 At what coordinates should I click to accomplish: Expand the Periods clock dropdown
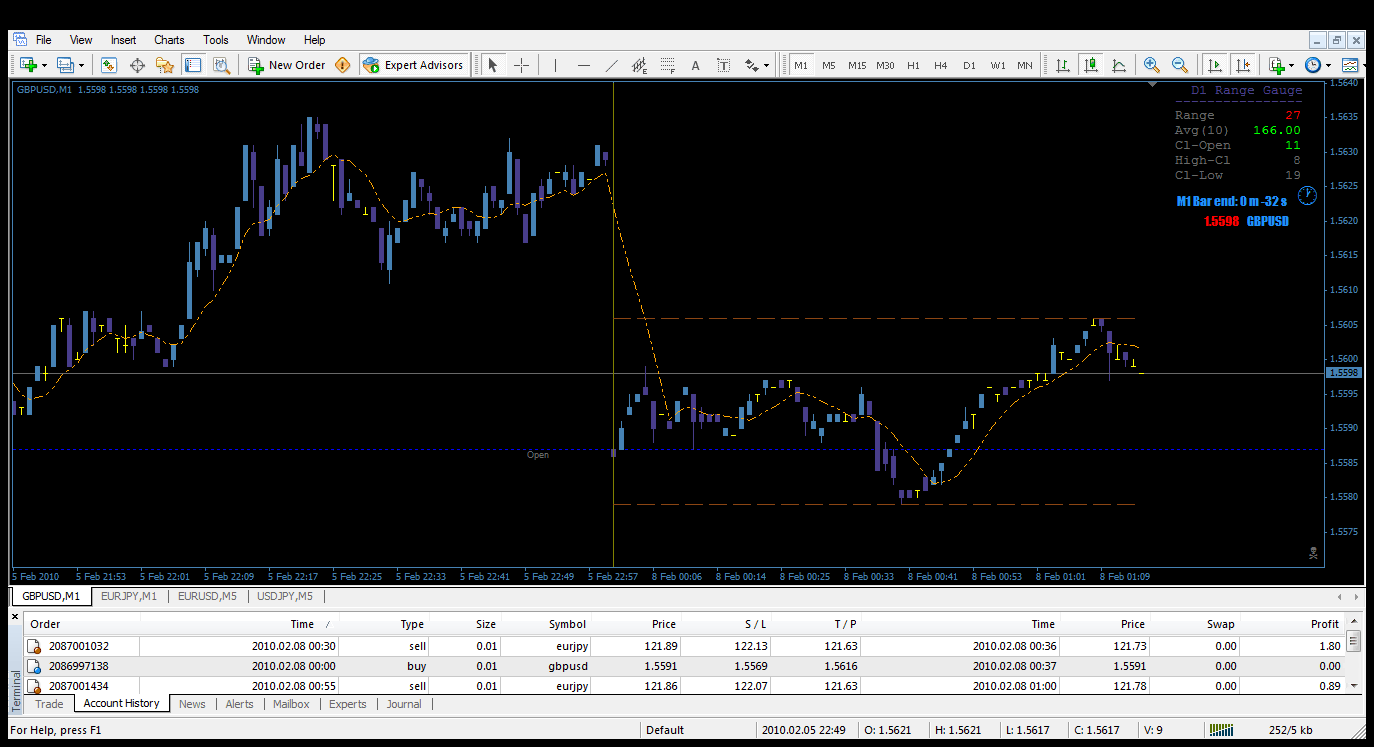pos(1328,65)
